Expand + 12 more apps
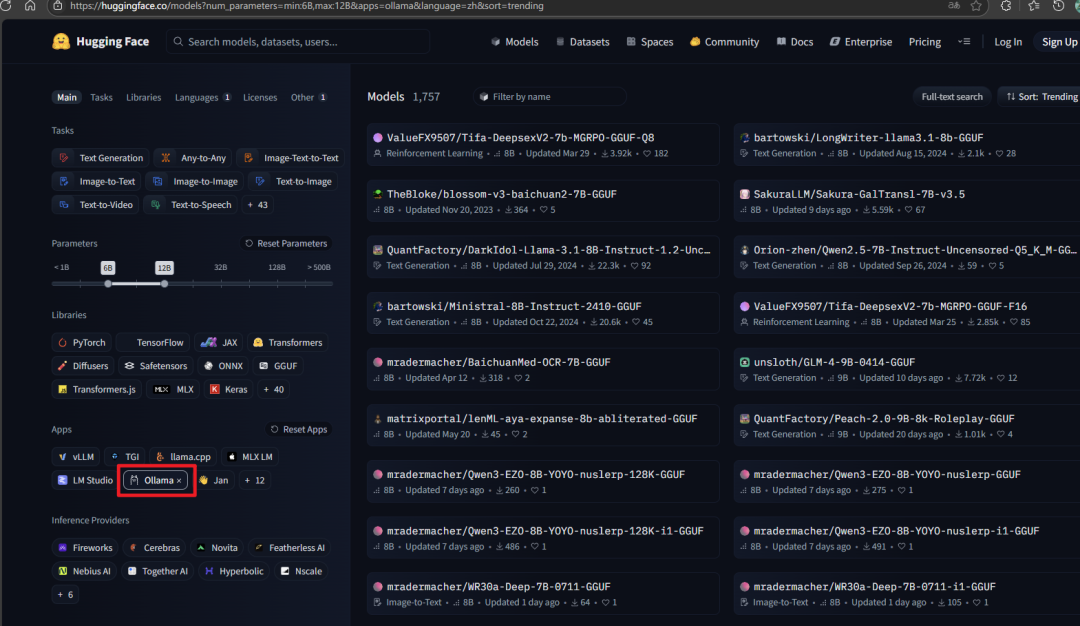1080x626 pixels. 254,480
